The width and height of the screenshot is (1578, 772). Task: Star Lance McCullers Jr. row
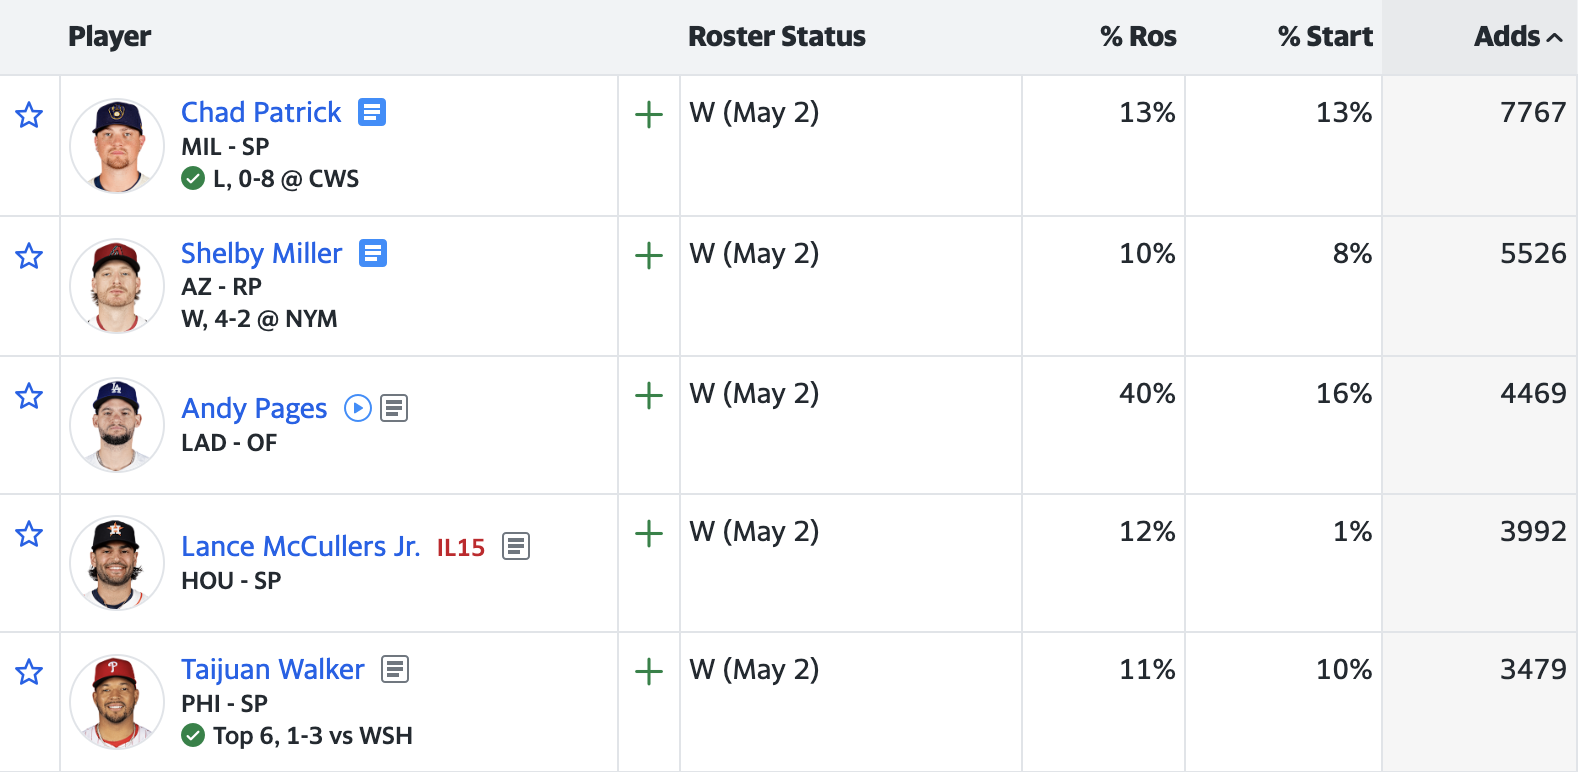tap(29, 534)
